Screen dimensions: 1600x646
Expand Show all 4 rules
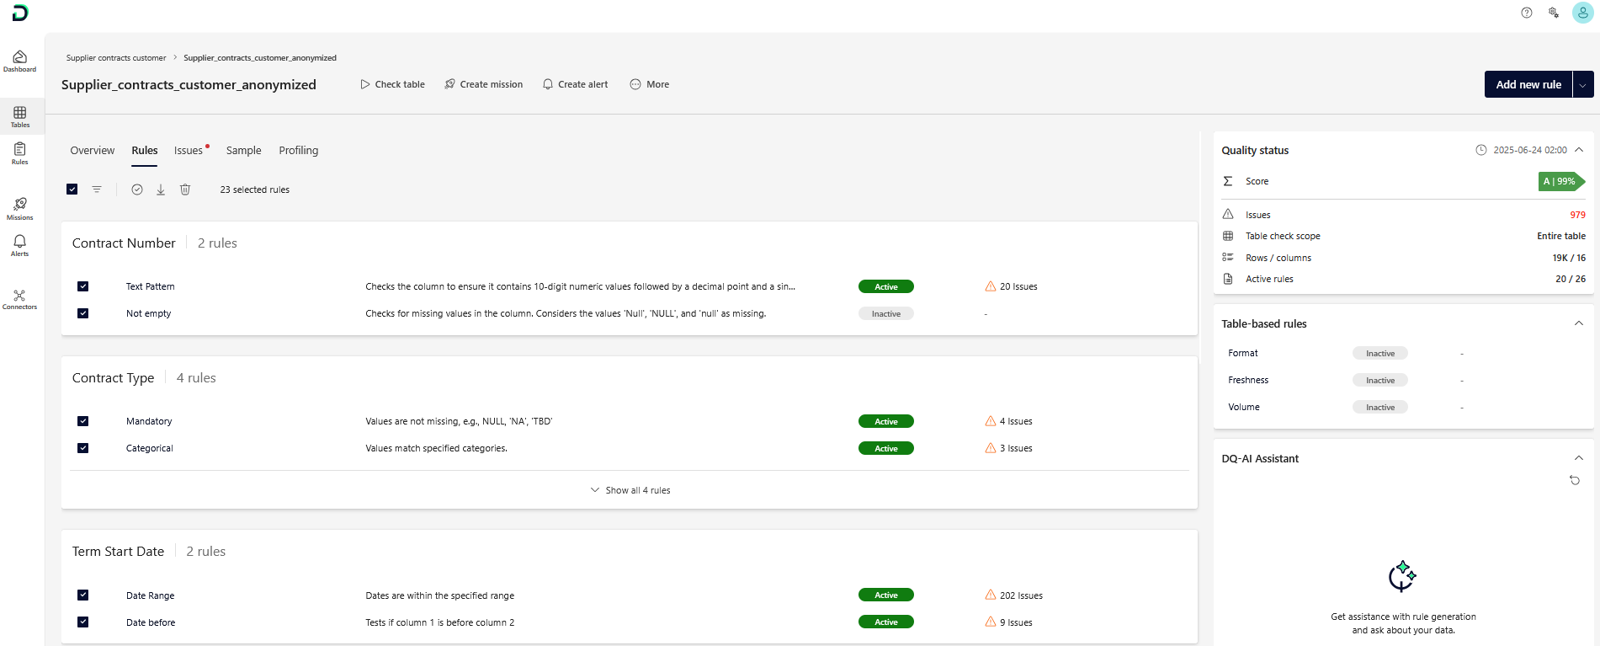click(x=630, y=490)
